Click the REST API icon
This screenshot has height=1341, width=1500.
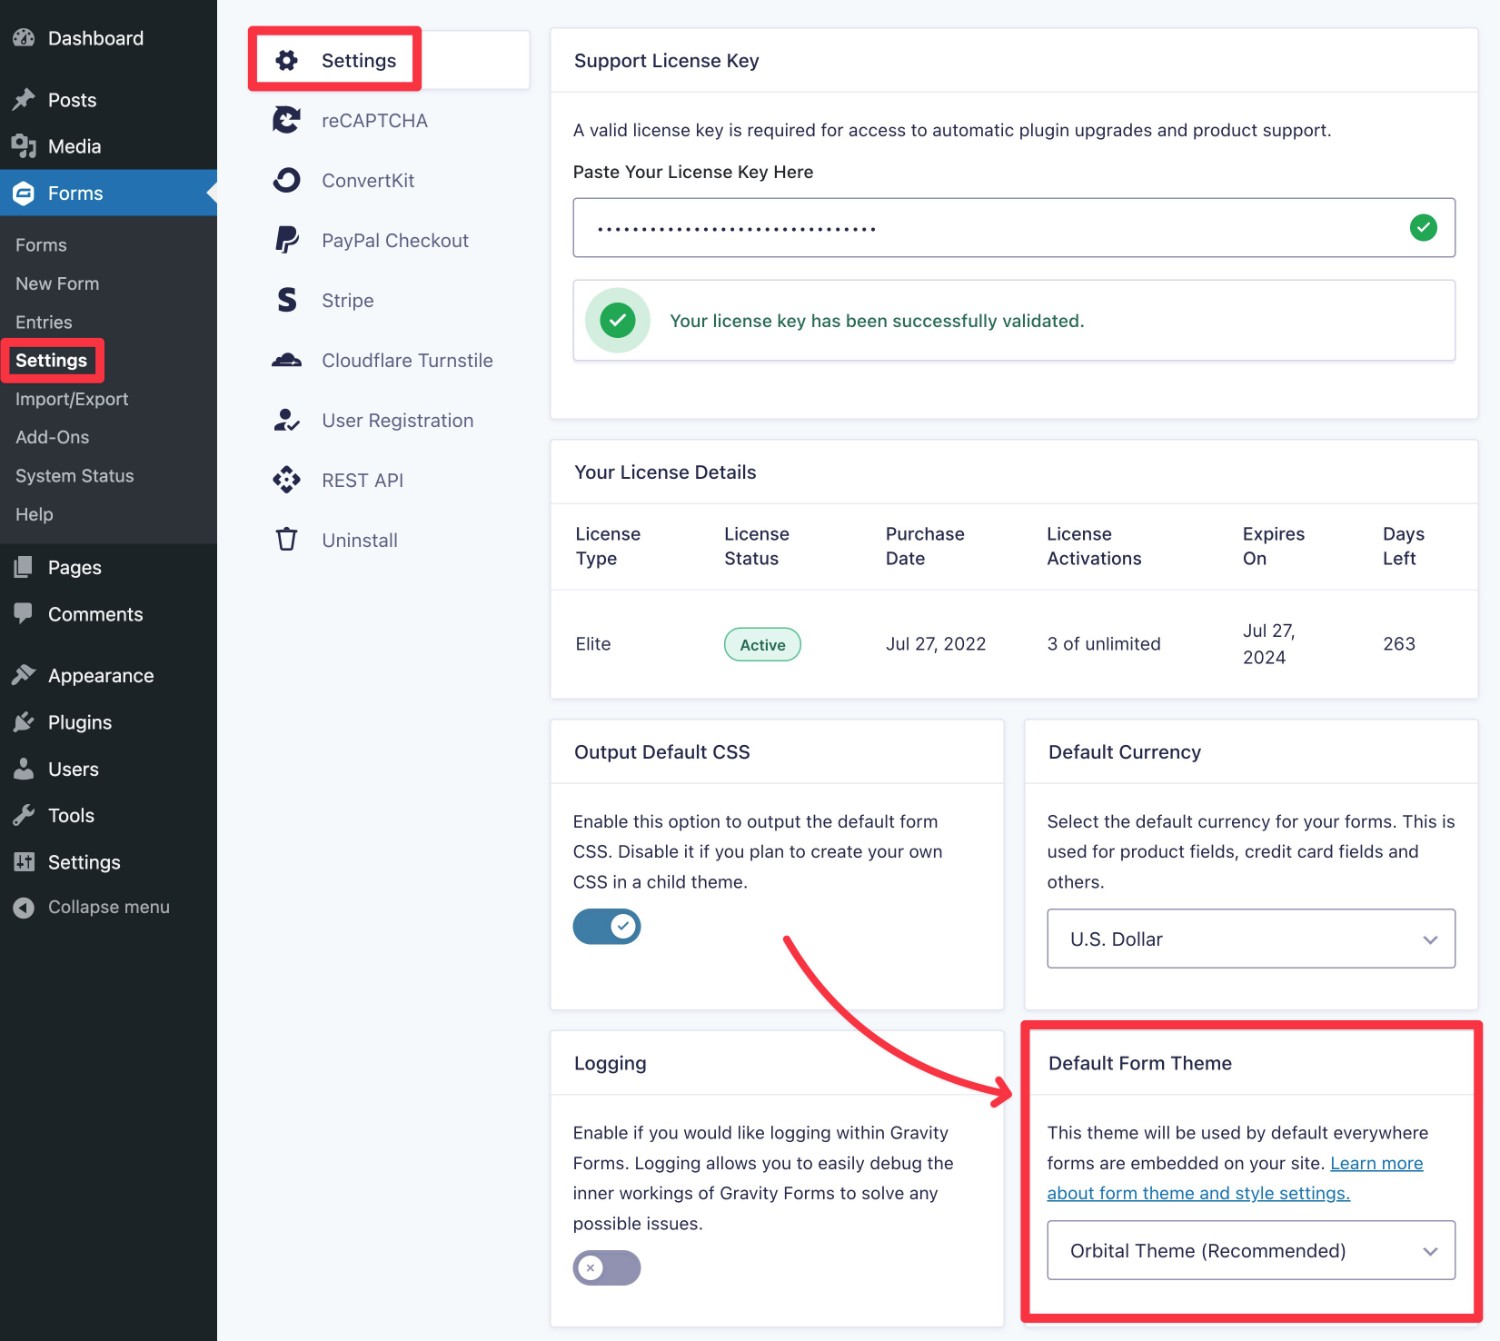pyautogui.click(x=286, y=480)
